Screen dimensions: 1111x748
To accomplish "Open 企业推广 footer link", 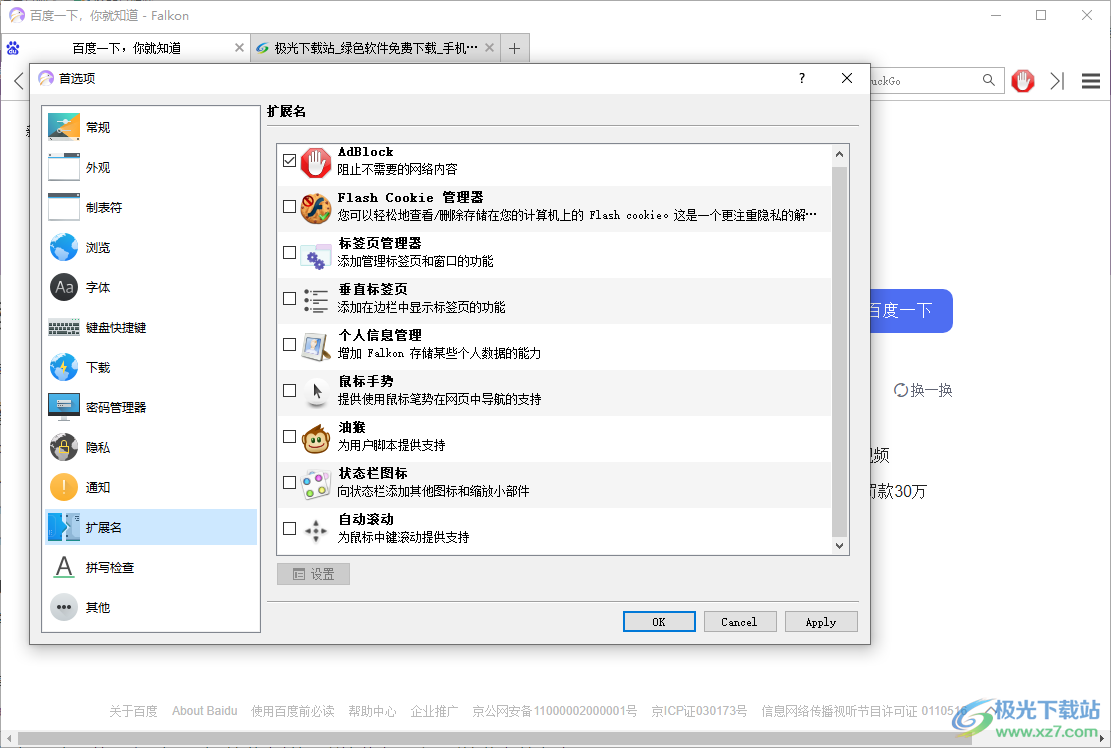I will point(434,710).
